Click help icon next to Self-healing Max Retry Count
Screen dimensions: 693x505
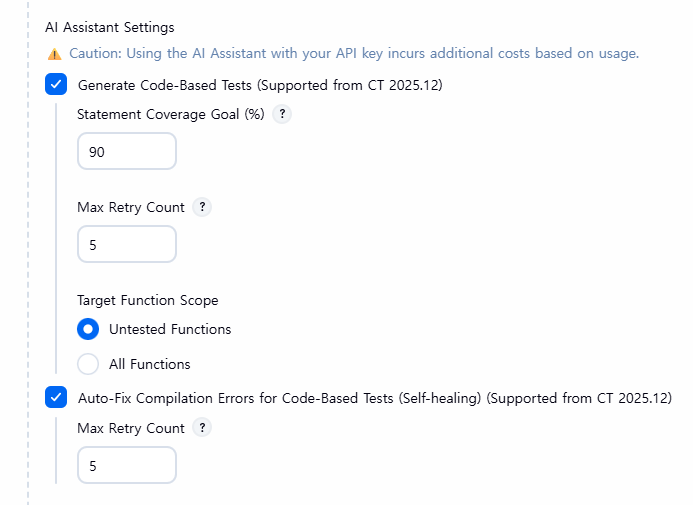pyautogui.click(x=202, y=428)
